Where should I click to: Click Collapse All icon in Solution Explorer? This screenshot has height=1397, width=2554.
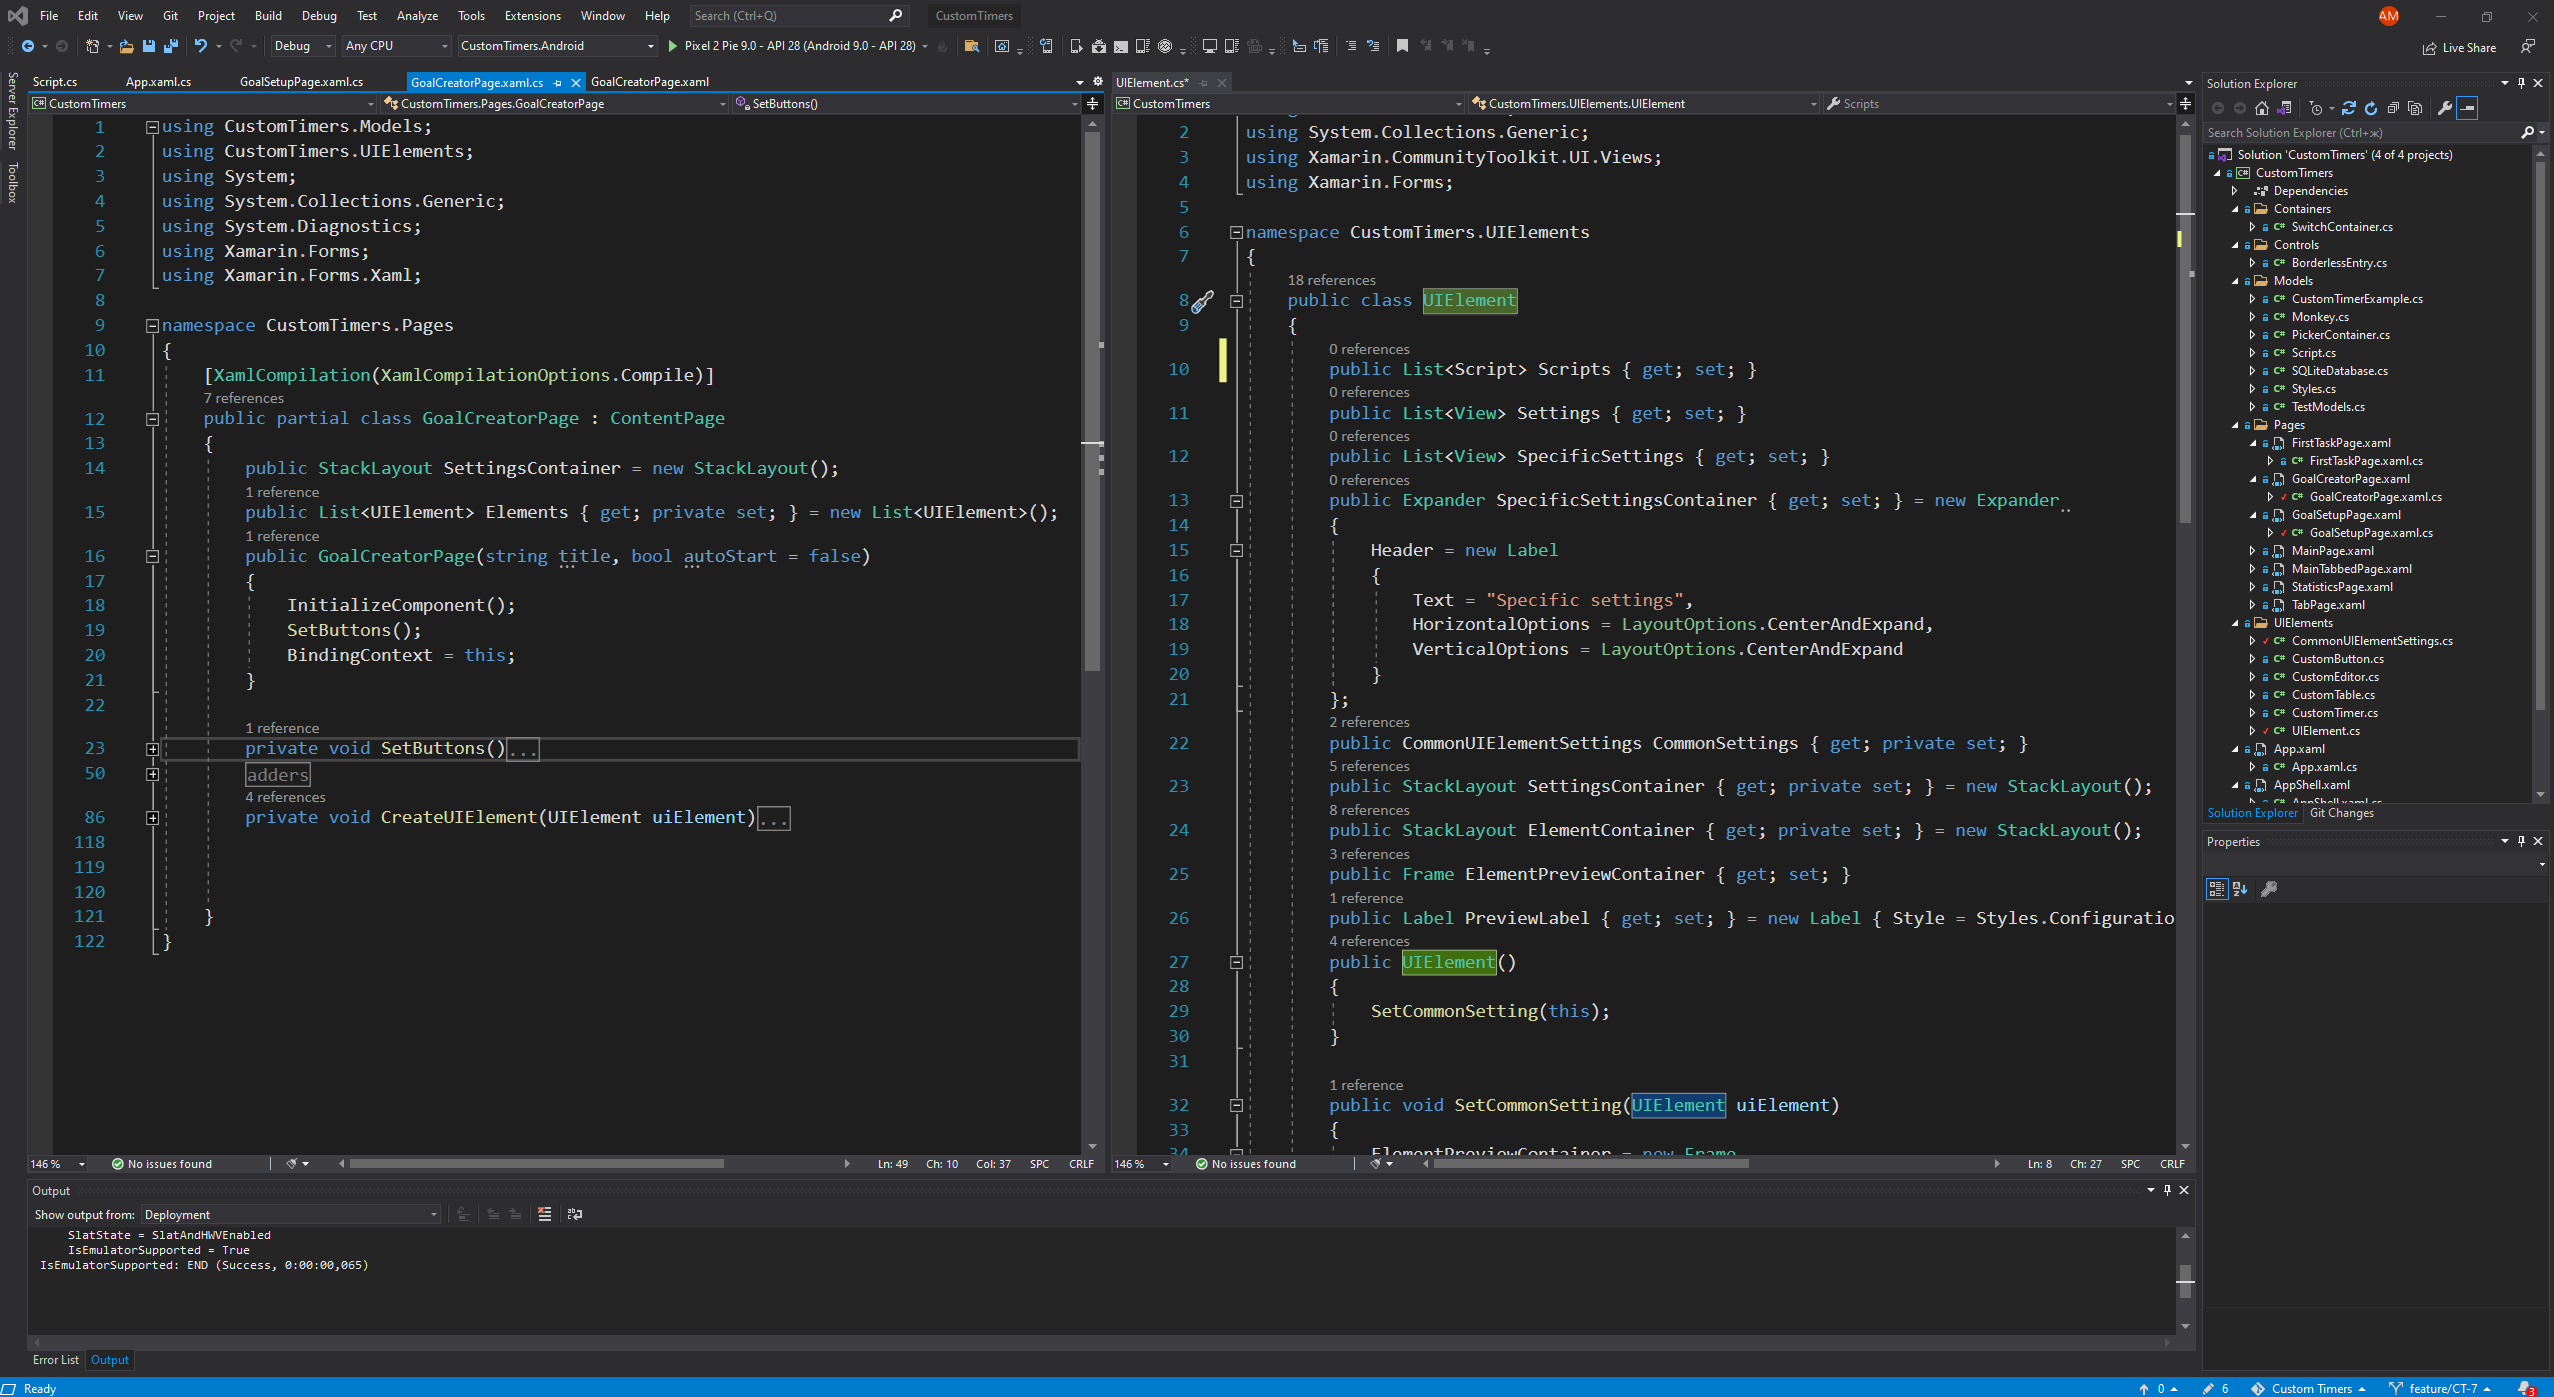pos(2393,108)
